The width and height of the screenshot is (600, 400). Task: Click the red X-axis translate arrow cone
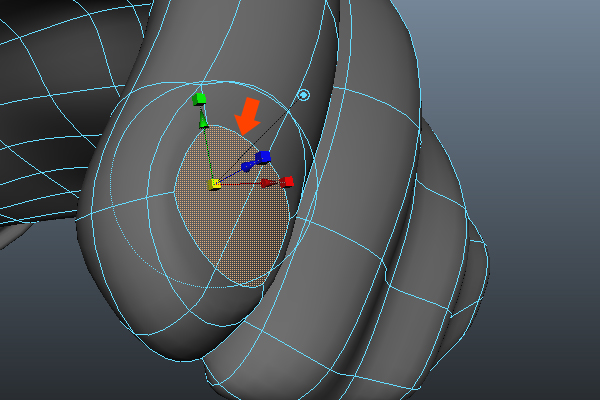(269, 183)
